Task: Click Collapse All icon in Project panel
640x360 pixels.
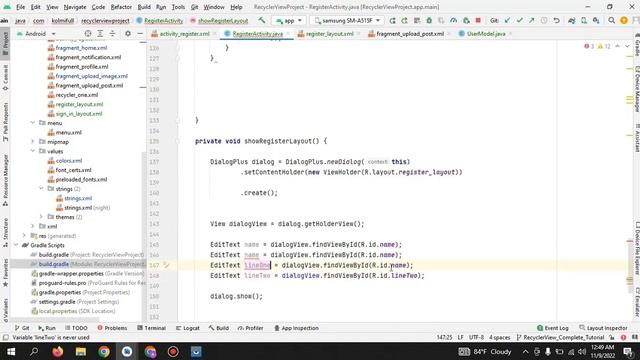Action: click(x=112, y=33)
